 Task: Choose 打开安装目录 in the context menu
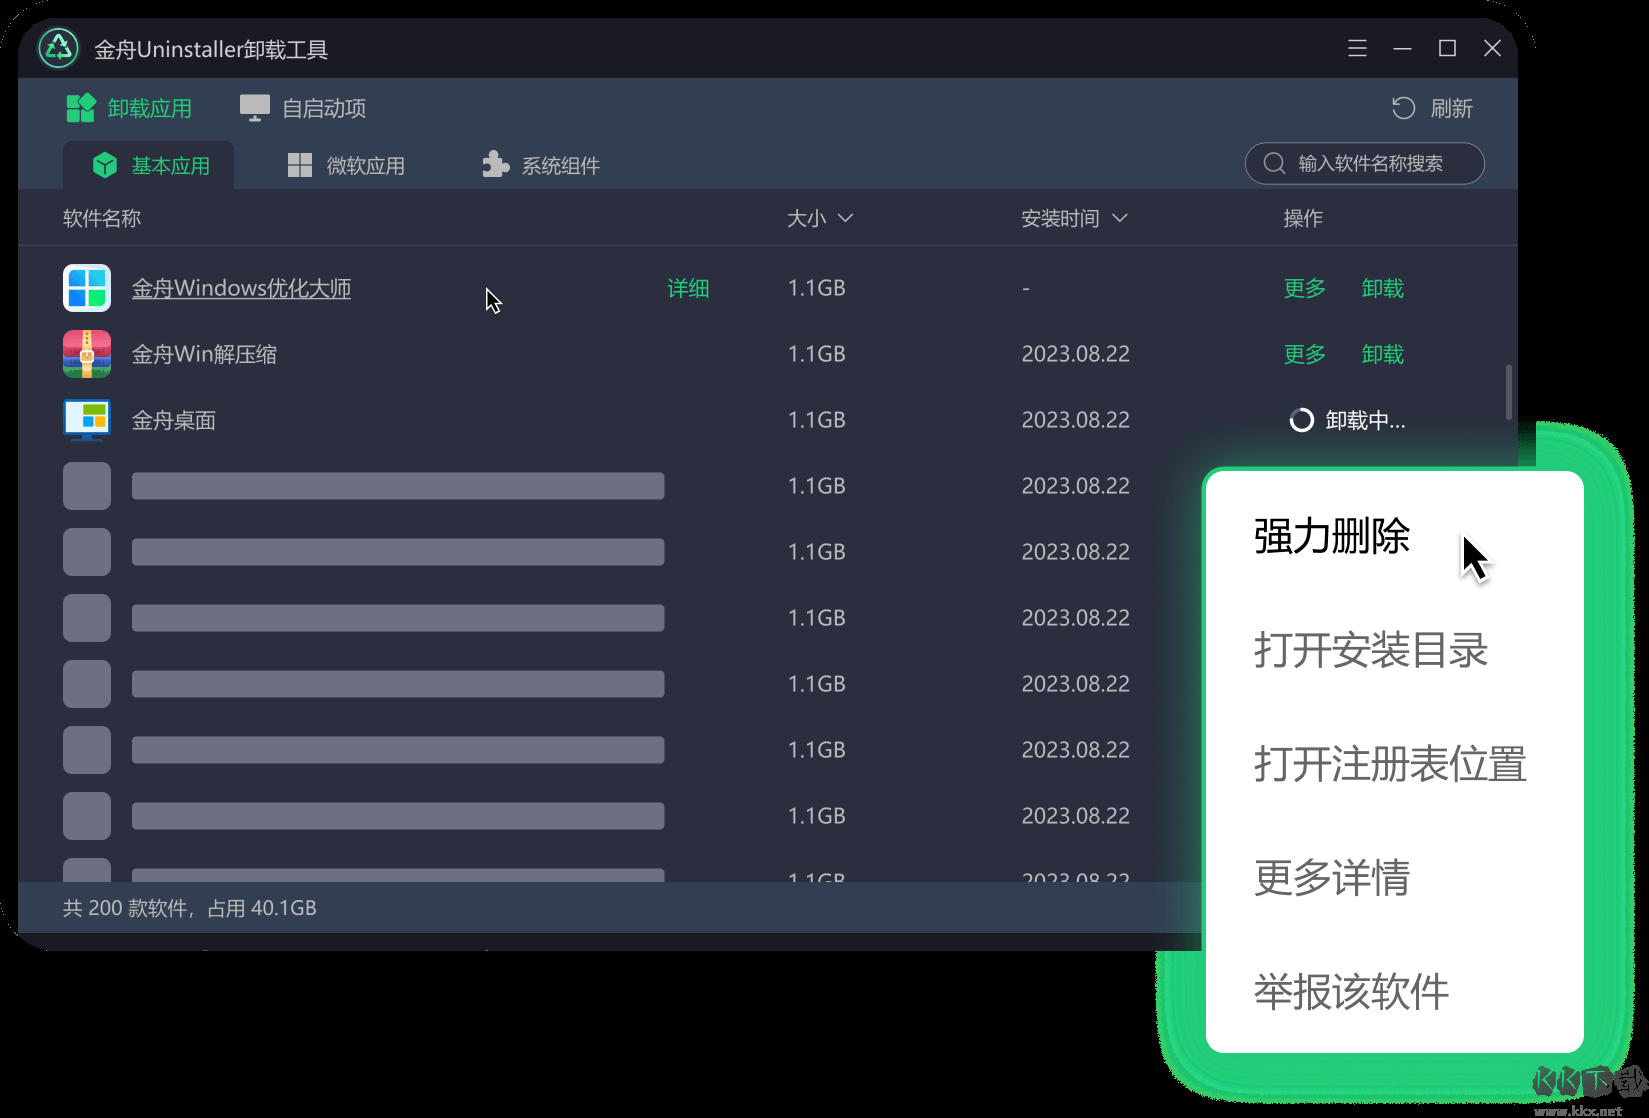point(1371,650)
